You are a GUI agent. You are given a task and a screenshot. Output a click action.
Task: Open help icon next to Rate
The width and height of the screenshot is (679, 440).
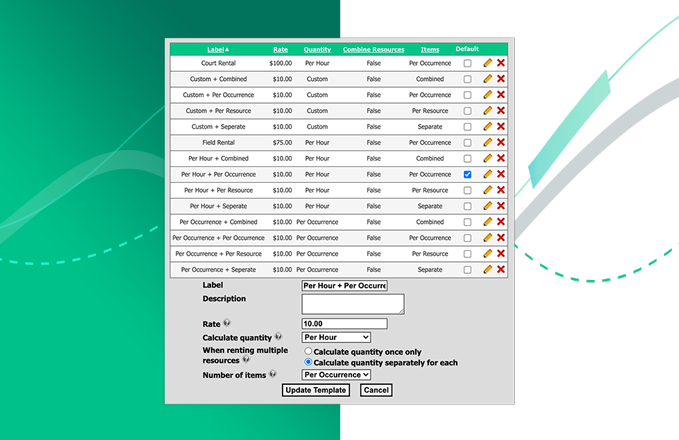tap(227, 324)
